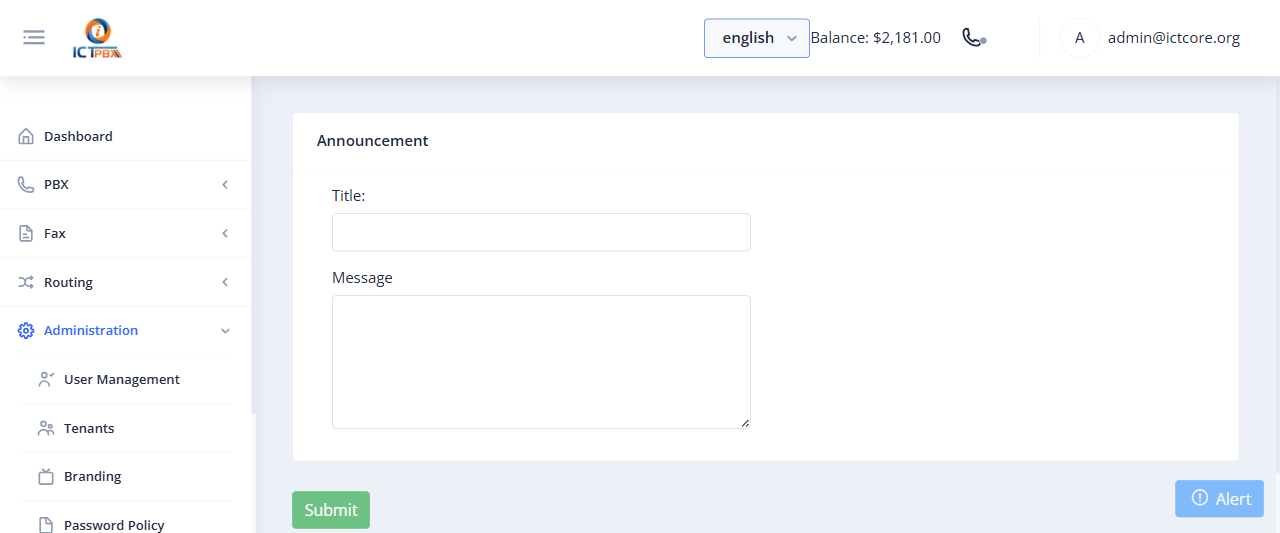Viewport: 1280px width, 533px height.
Task: Focus the Message text area
Action: pos(541,362)
